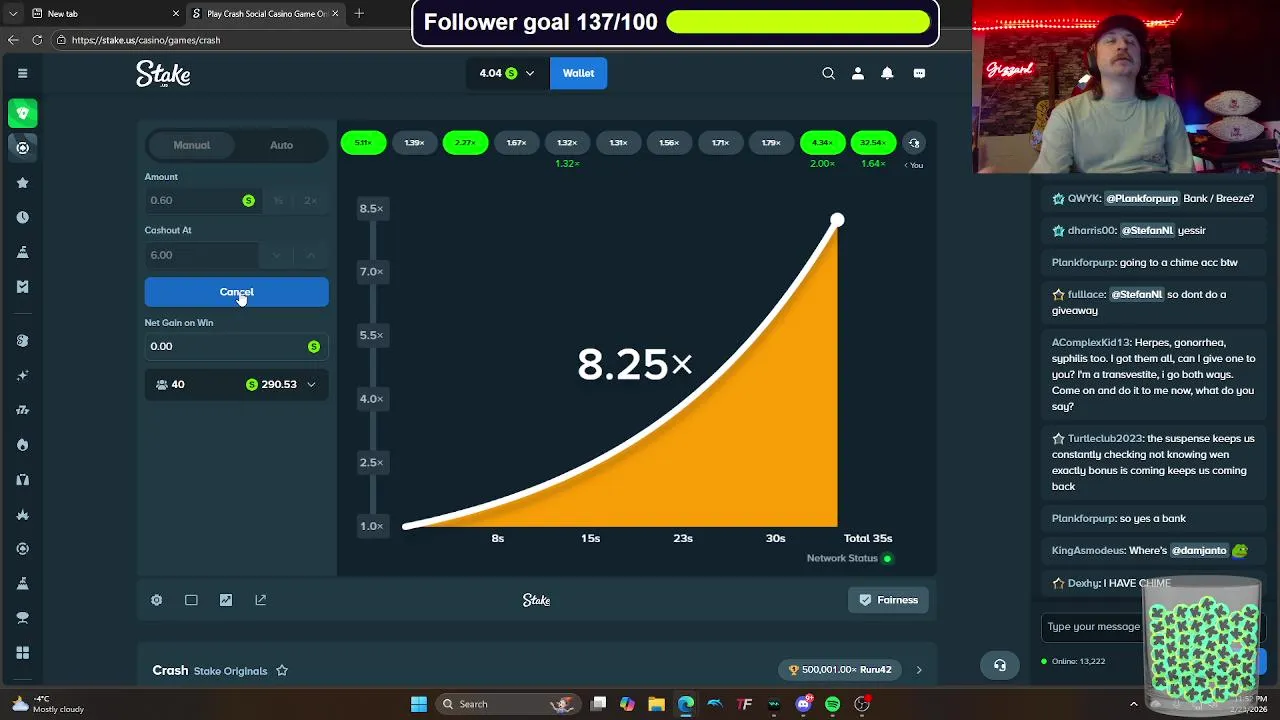Open a new browser tab with plus
Screen dimensions: 1280x720
pos(359,13)
